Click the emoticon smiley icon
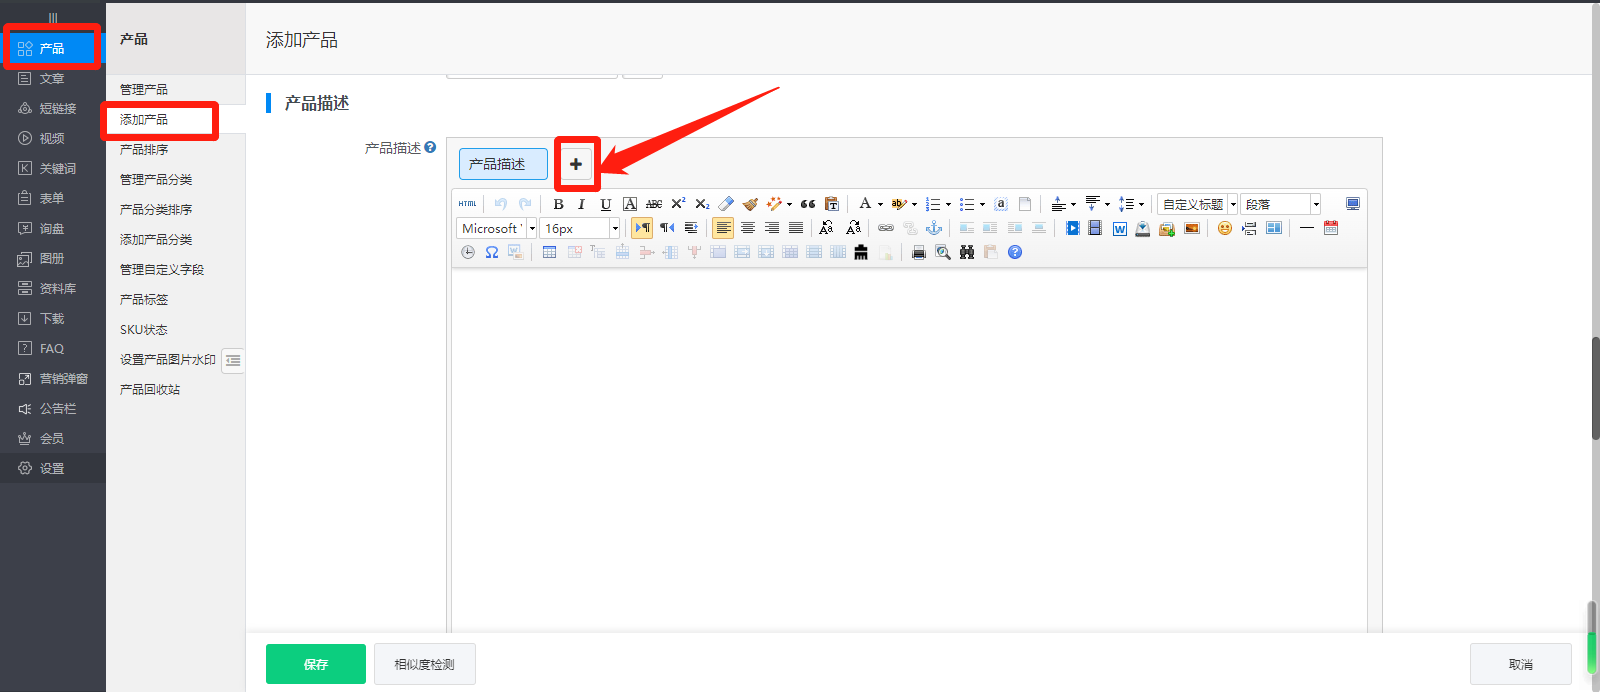 [x=1224, y=229]
